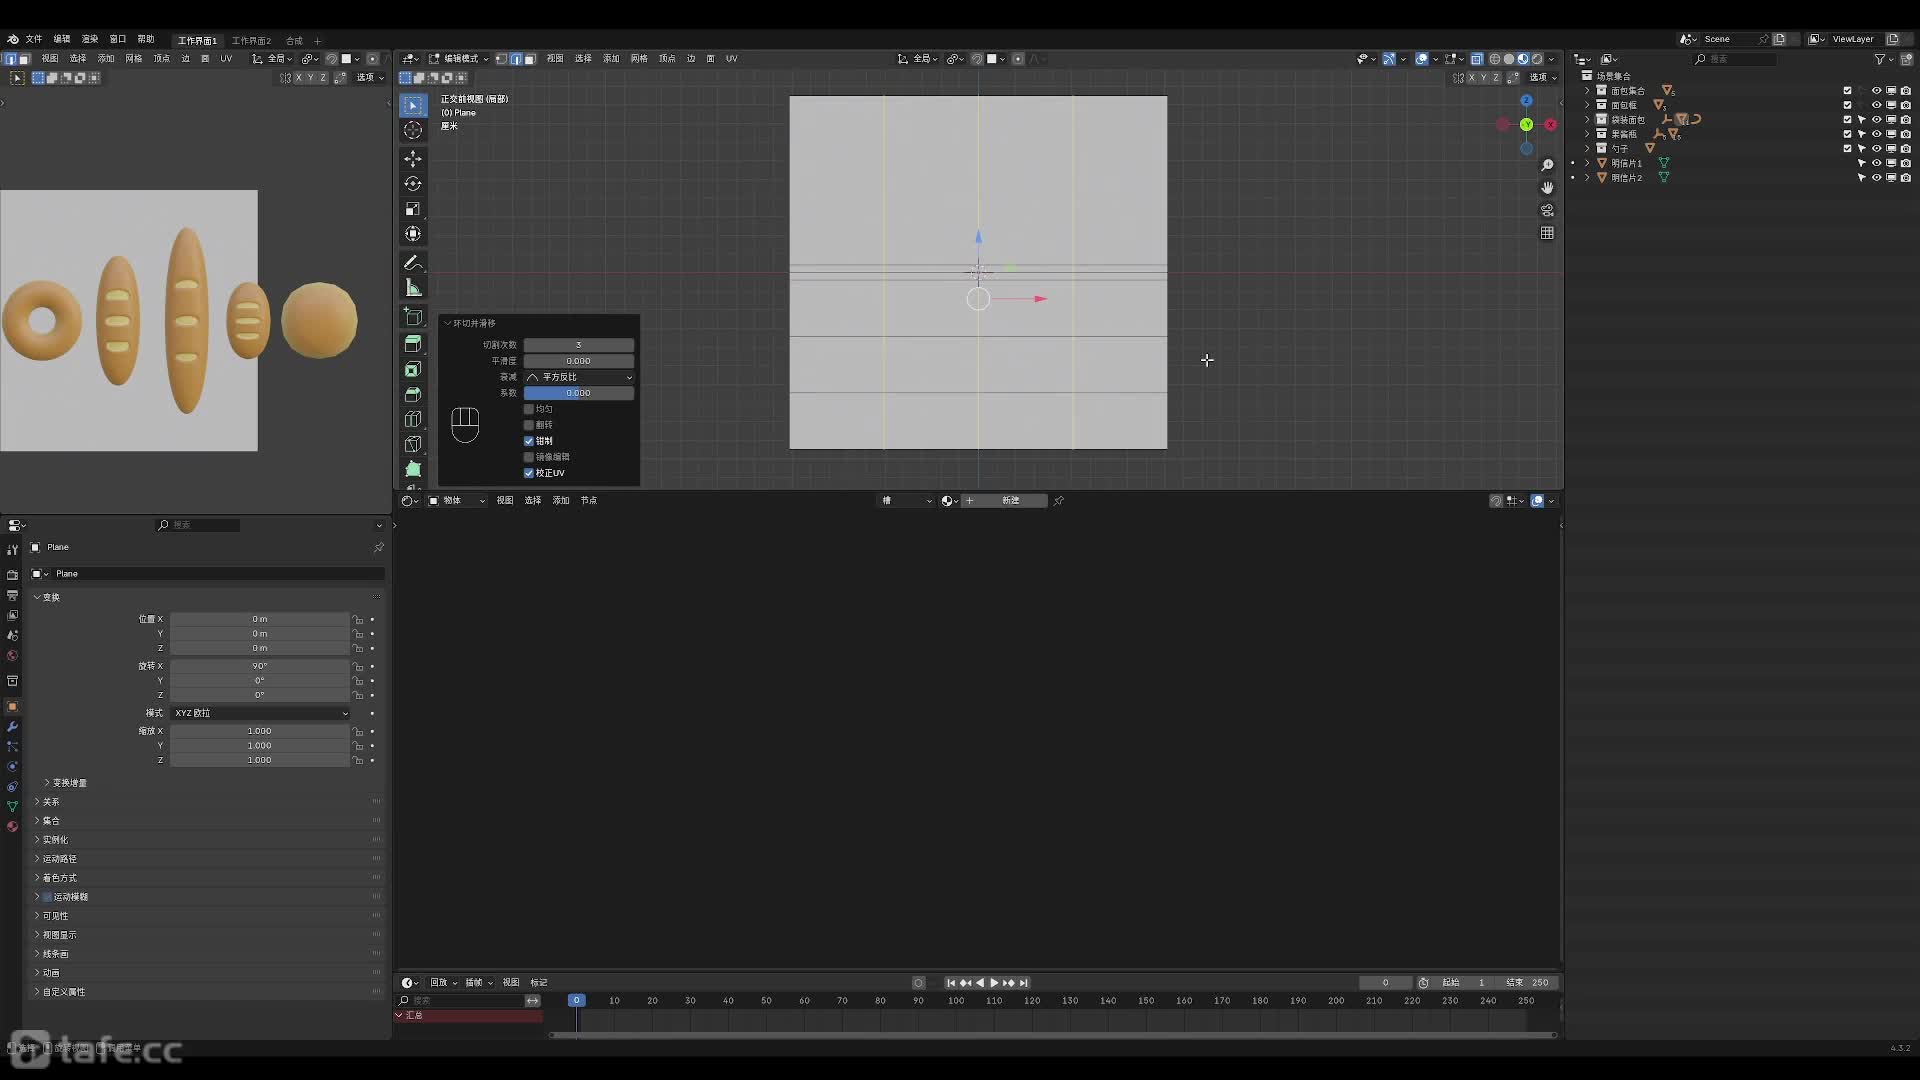Open rotation mode XYZ 欧拉 dropdown
Screen dimensions: 1920x1080
[x=260, y=713]
